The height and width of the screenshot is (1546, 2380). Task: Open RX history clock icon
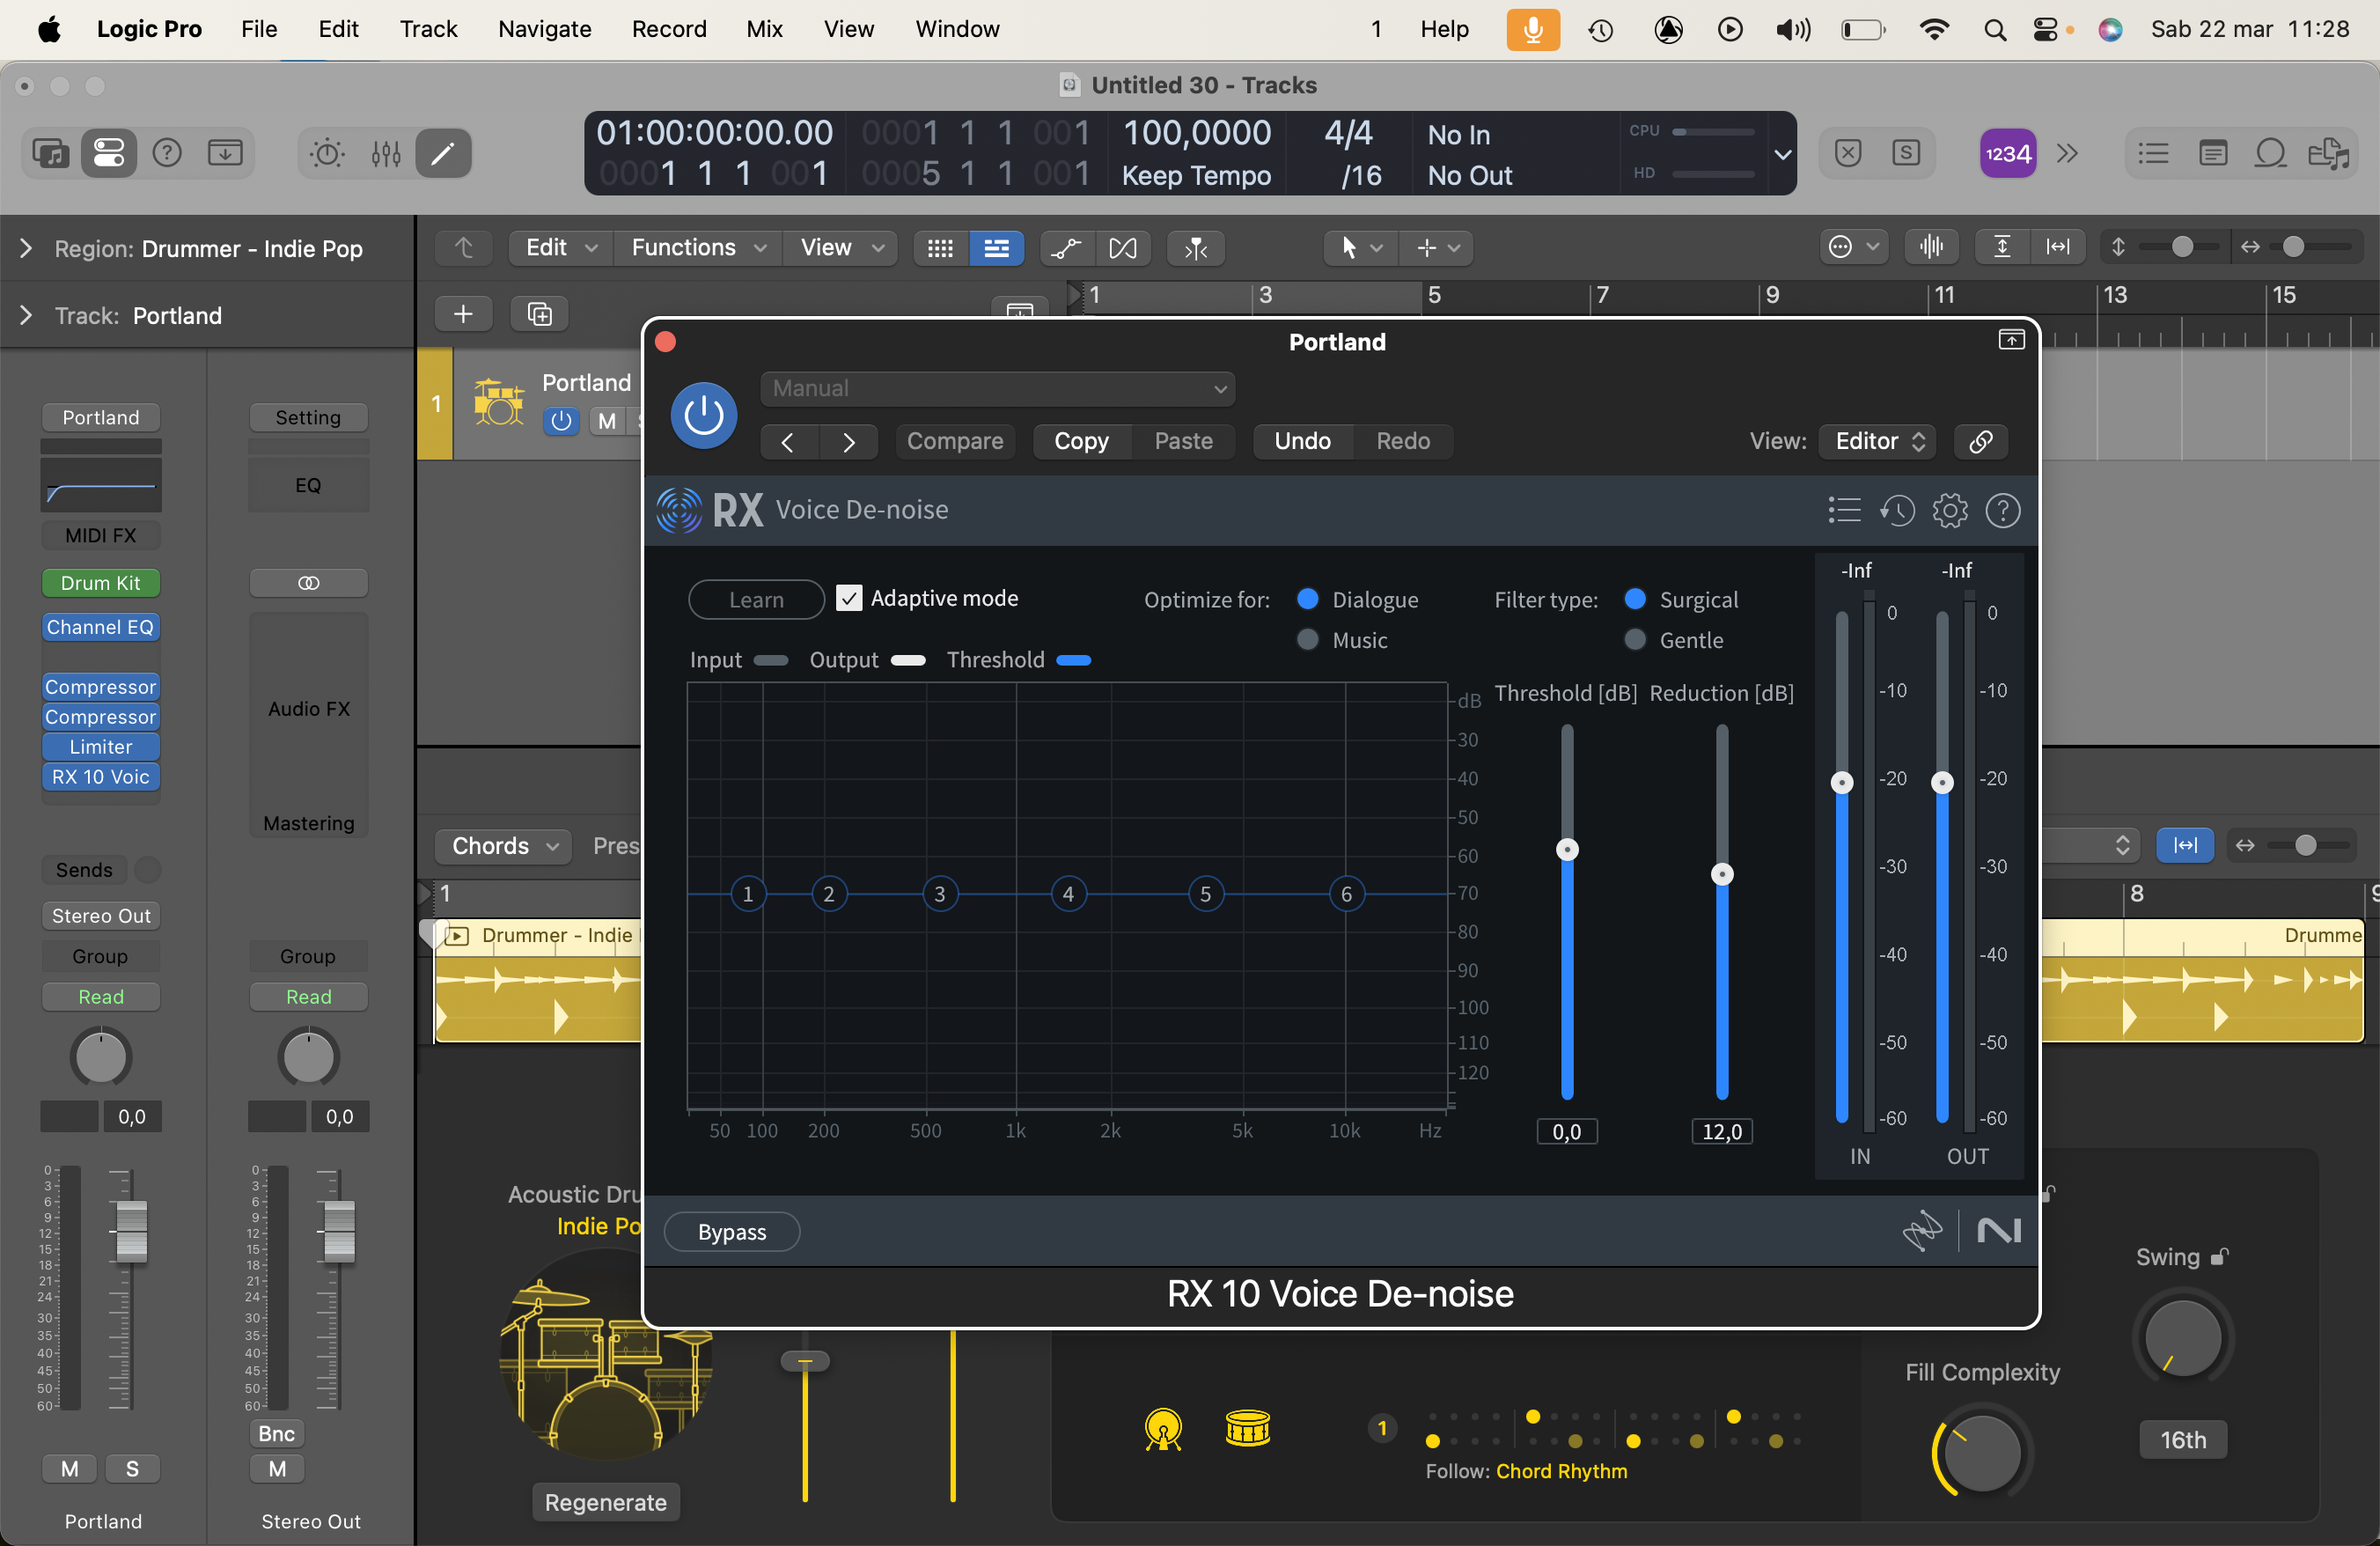pos(1897,510)
